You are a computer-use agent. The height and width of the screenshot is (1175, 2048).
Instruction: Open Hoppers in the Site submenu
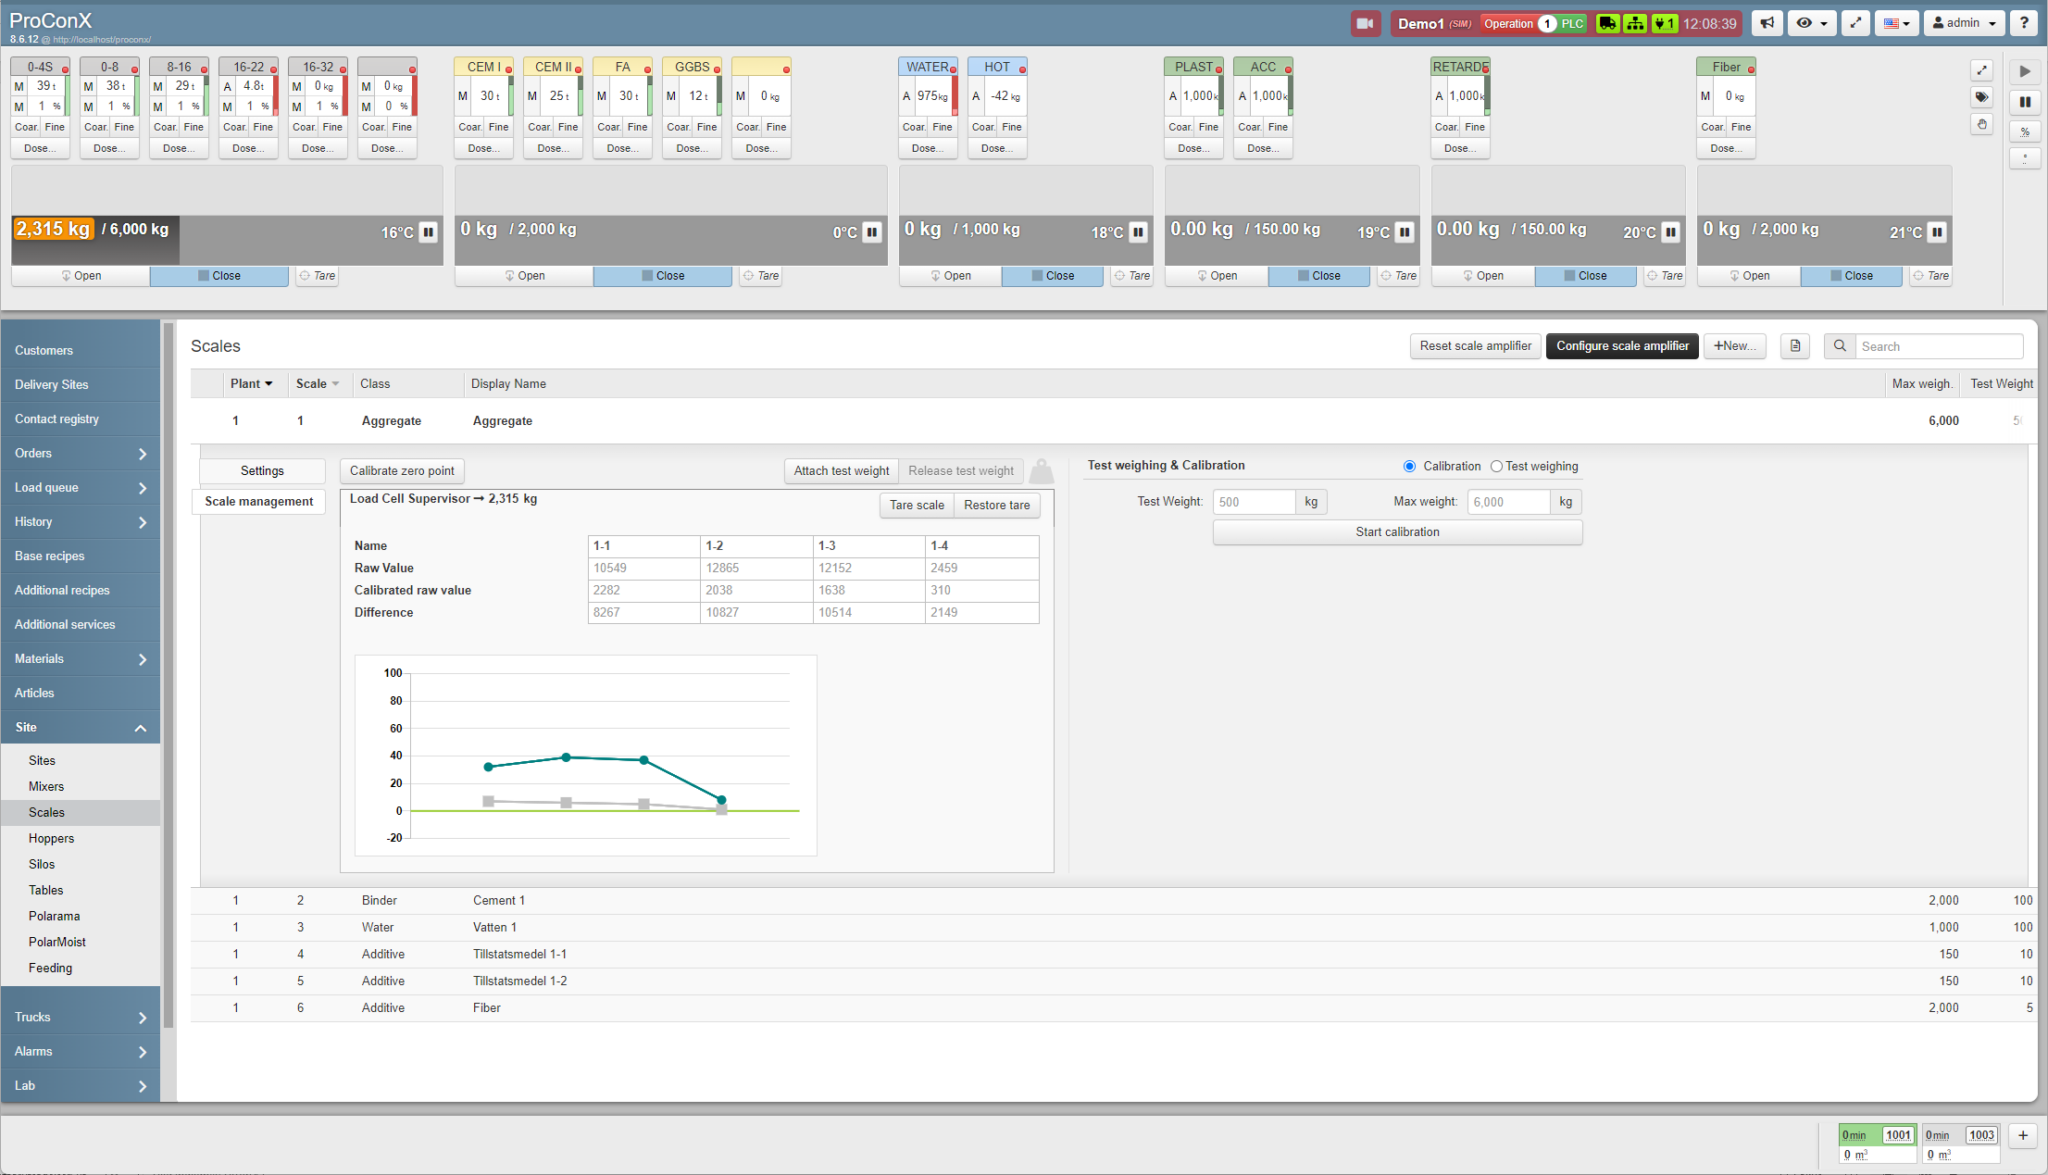point(51,838)
